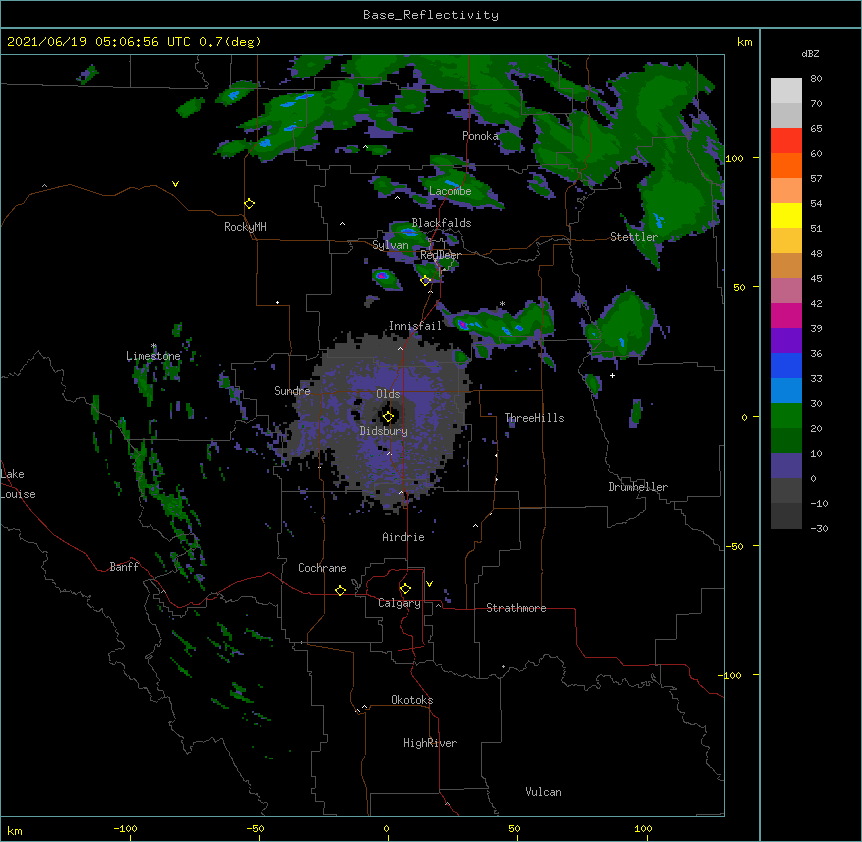Image resolution: width=862 pixels, height=842 pixels.
Task: Select the yellow diamond marker below Cochrane
Action: (x=340, y=590)
